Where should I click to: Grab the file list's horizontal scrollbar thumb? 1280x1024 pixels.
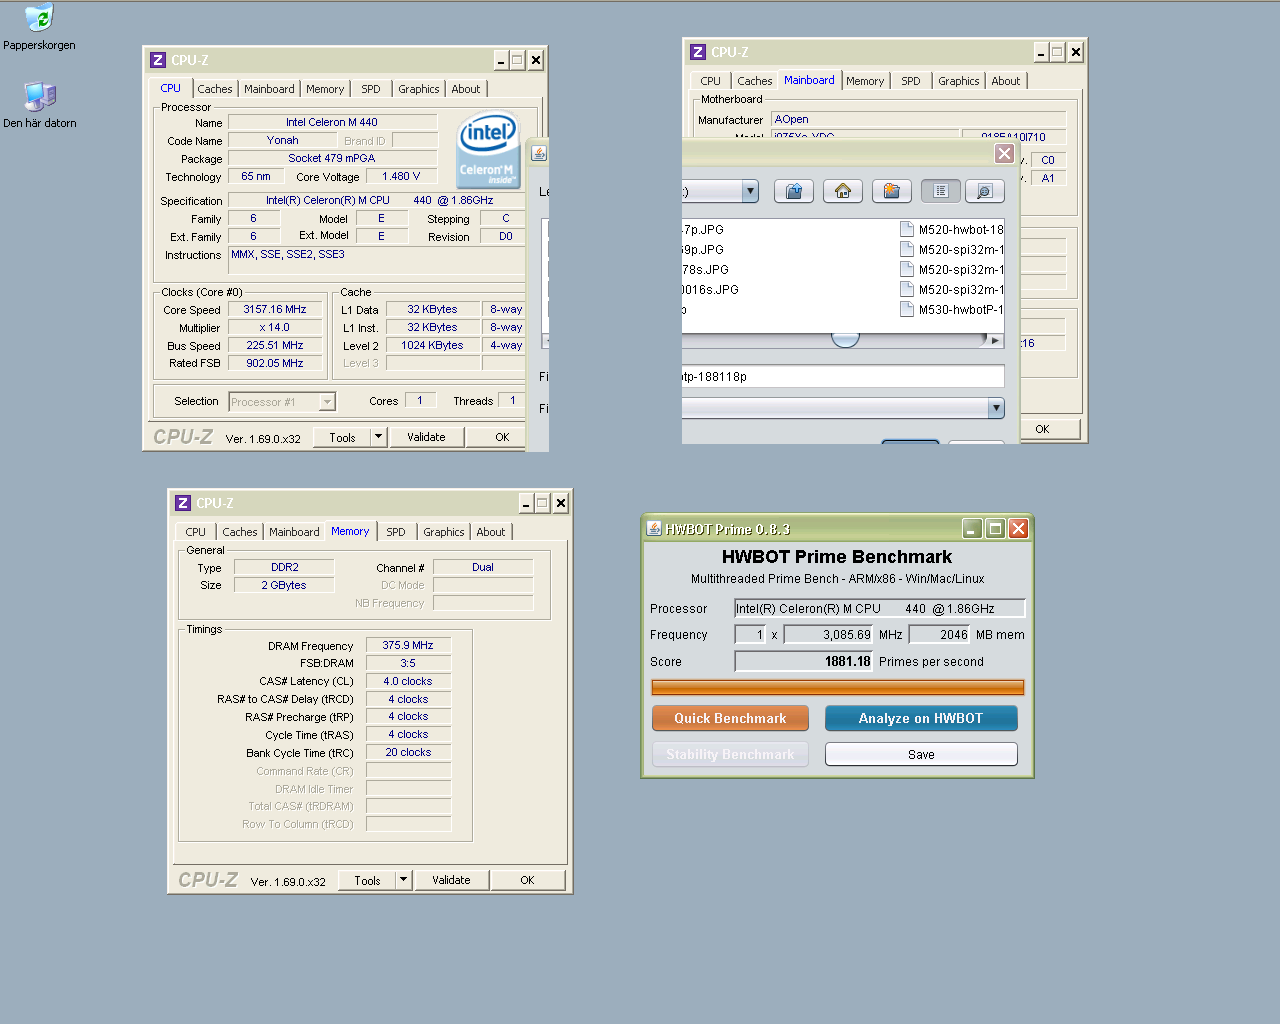coord(845,340)
